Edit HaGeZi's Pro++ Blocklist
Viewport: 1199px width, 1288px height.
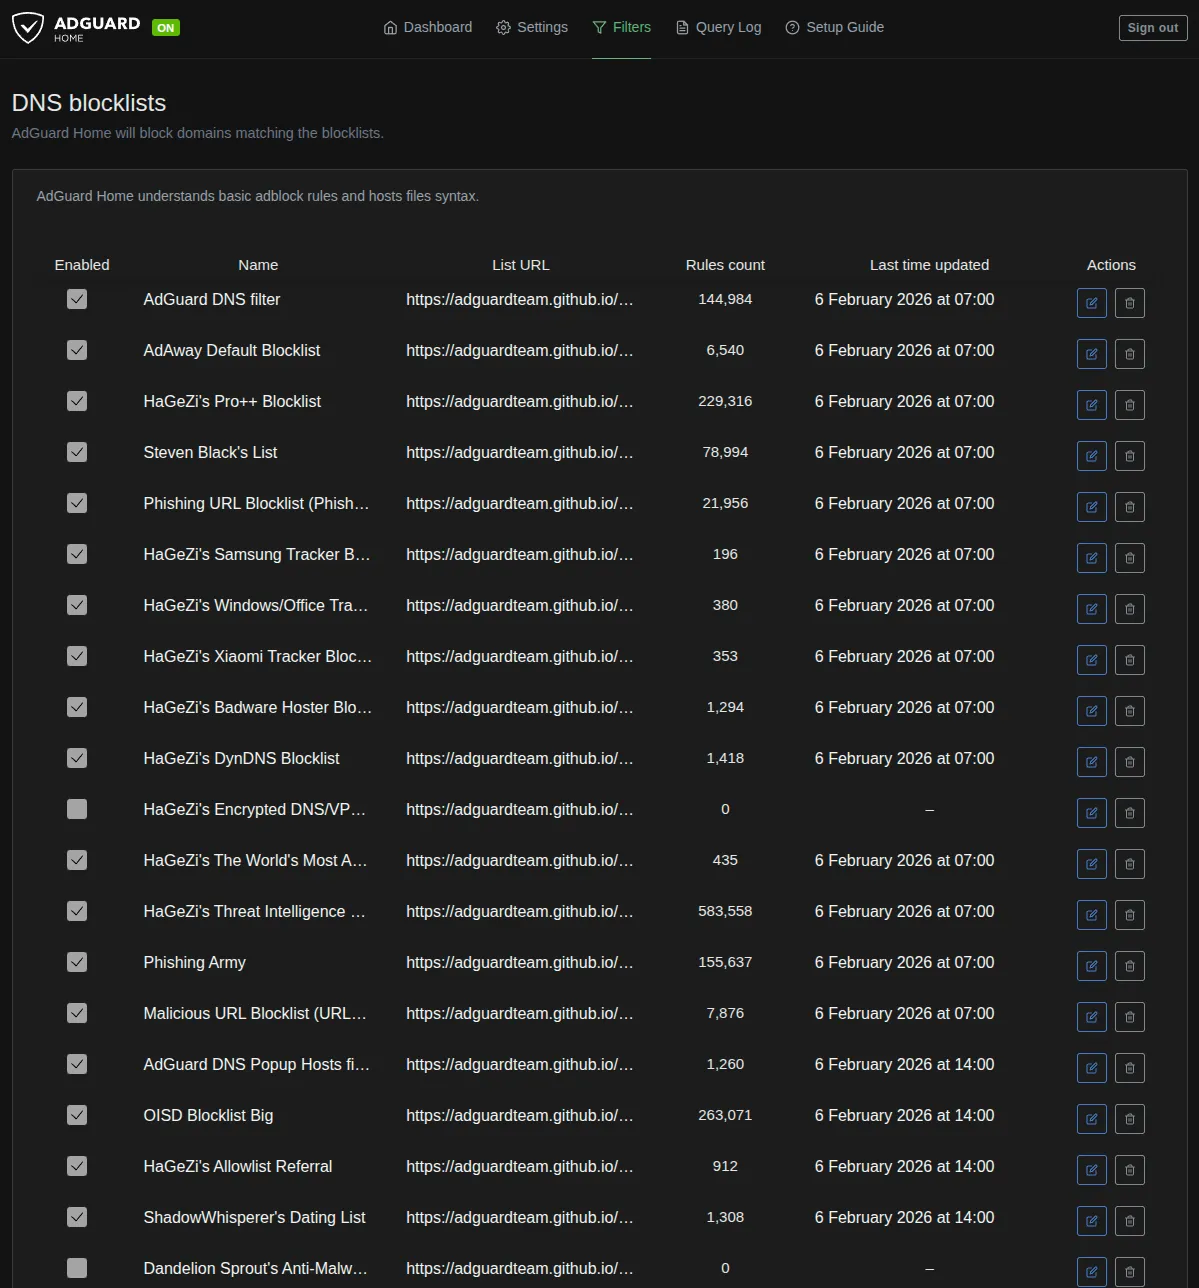click(1091, 405)
